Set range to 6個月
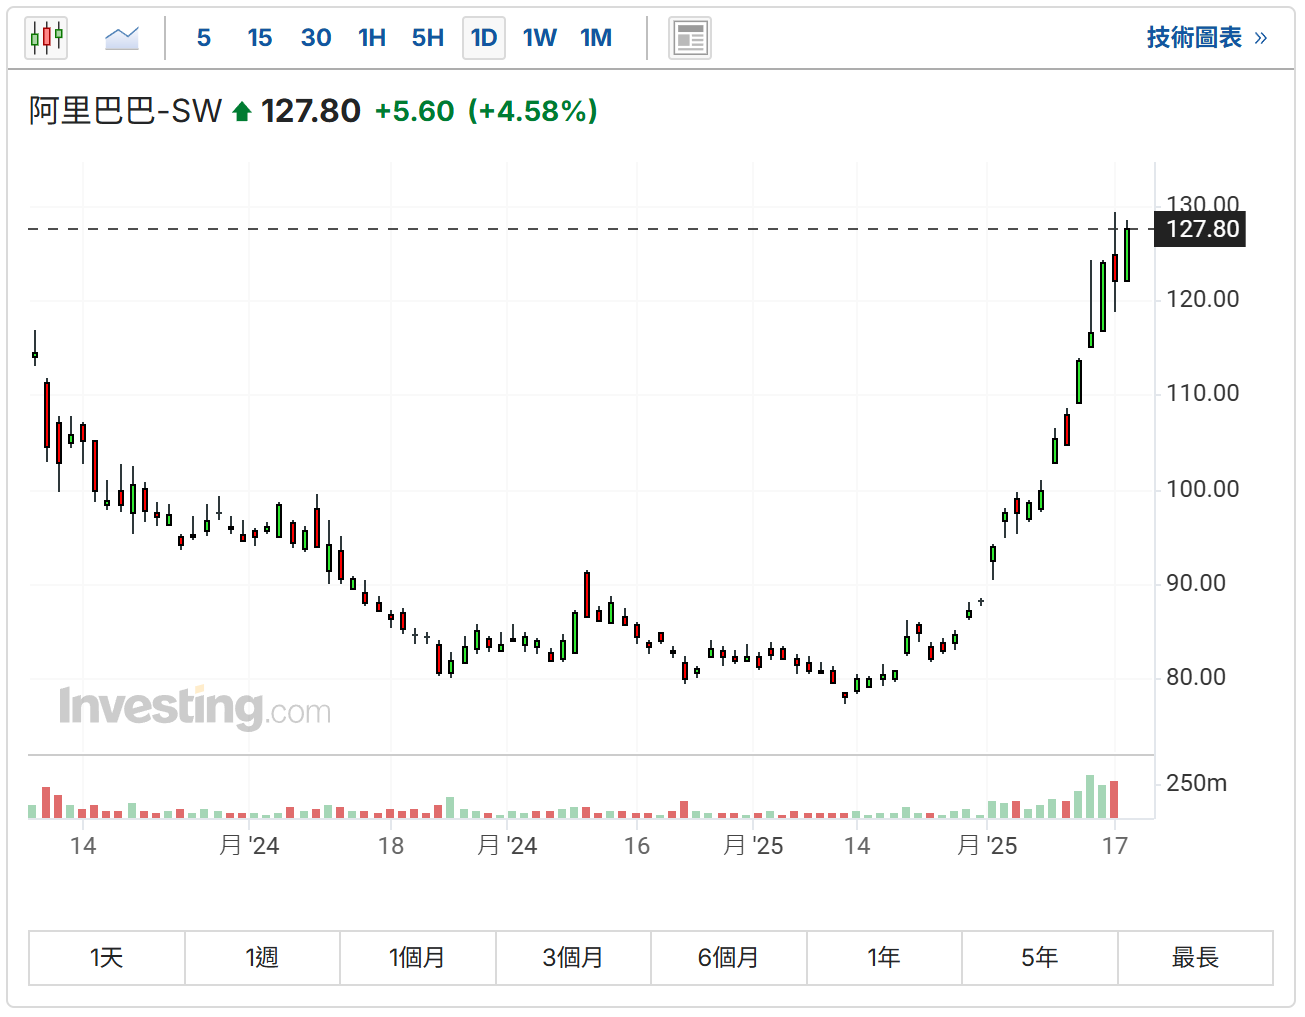The width and height of the screenshot is (1305, 1017). [729, 958]
